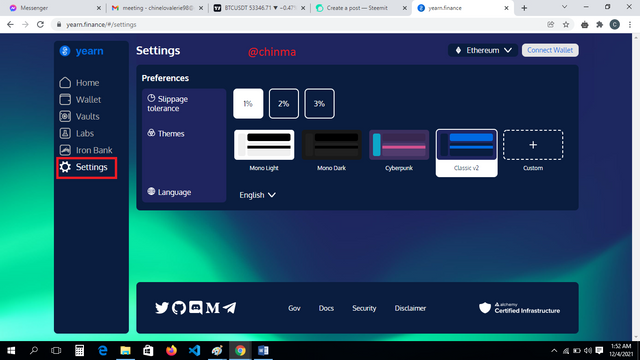This screenshot has height=360, width=640.
Task: Open a new browser tab
Action: (524, 8)
